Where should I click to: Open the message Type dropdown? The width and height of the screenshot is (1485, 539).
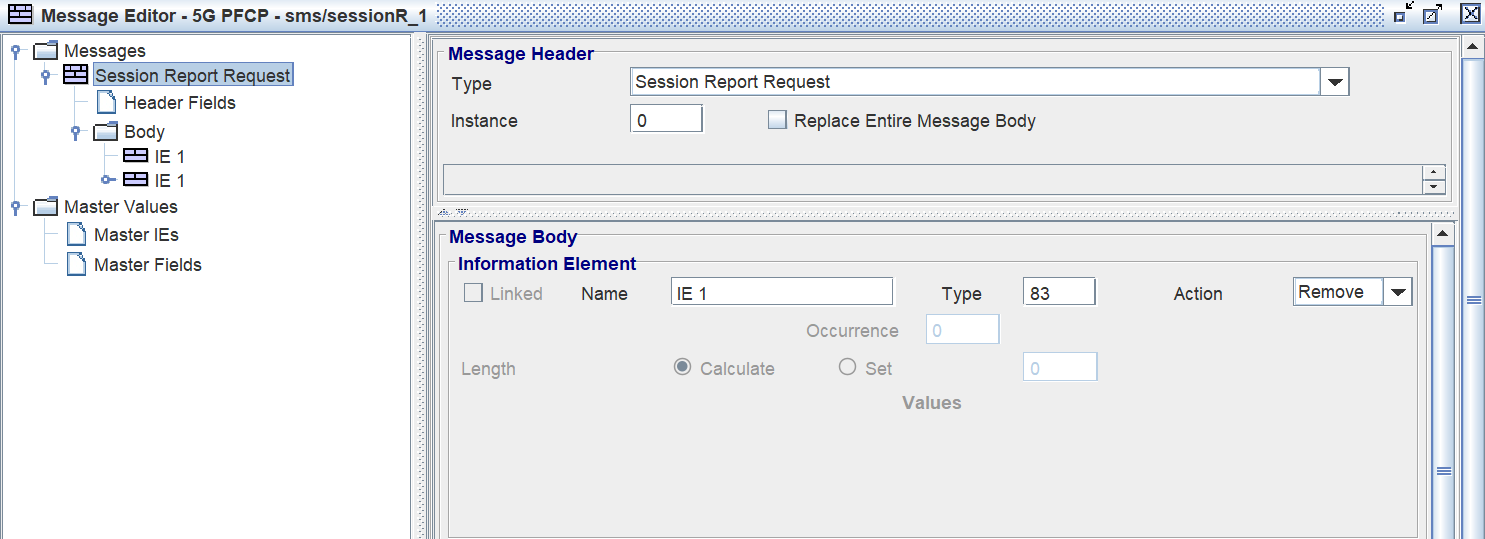click(x=1335, y=83)
